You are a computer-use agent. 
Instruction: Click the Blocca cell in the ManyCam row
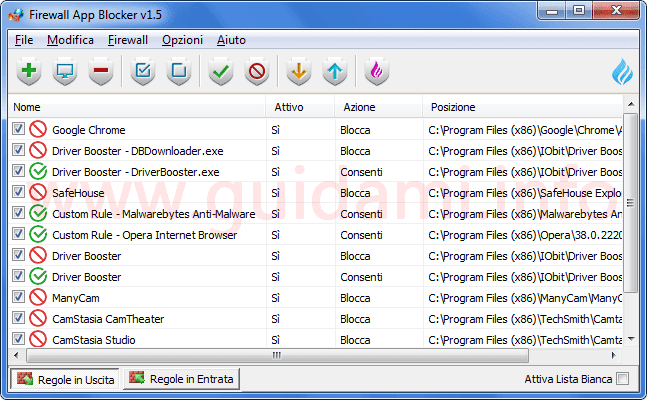tap(355, 298)
